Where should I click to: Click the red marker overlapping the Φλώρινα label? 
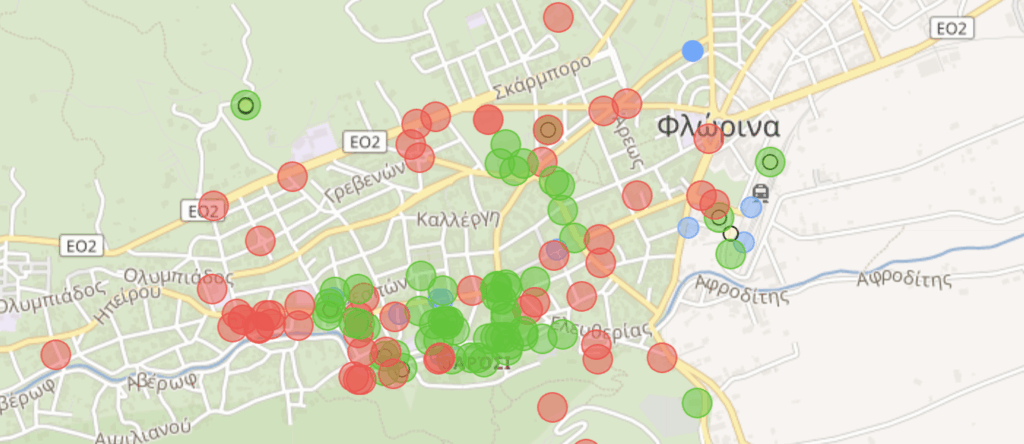[708, 139]
